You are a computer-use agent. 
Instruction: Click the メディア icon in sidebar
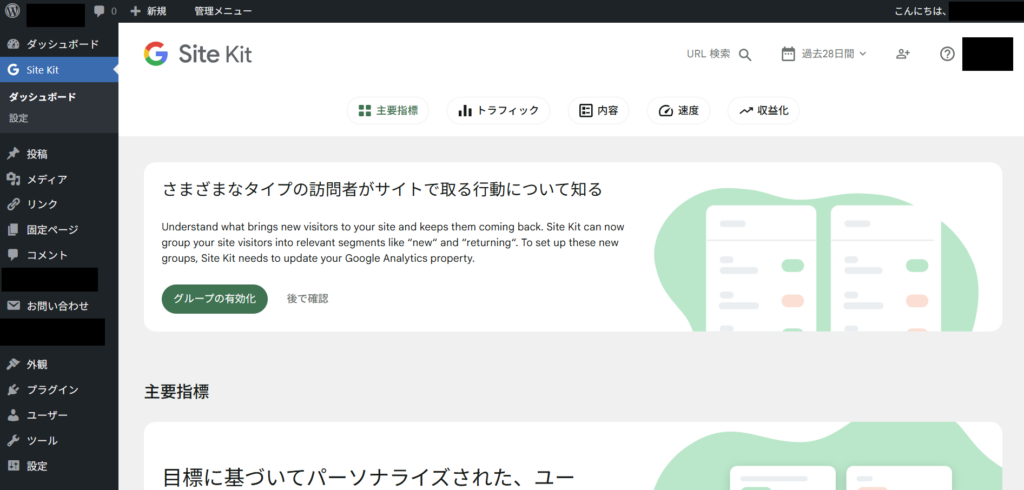[x=13, y=179]
